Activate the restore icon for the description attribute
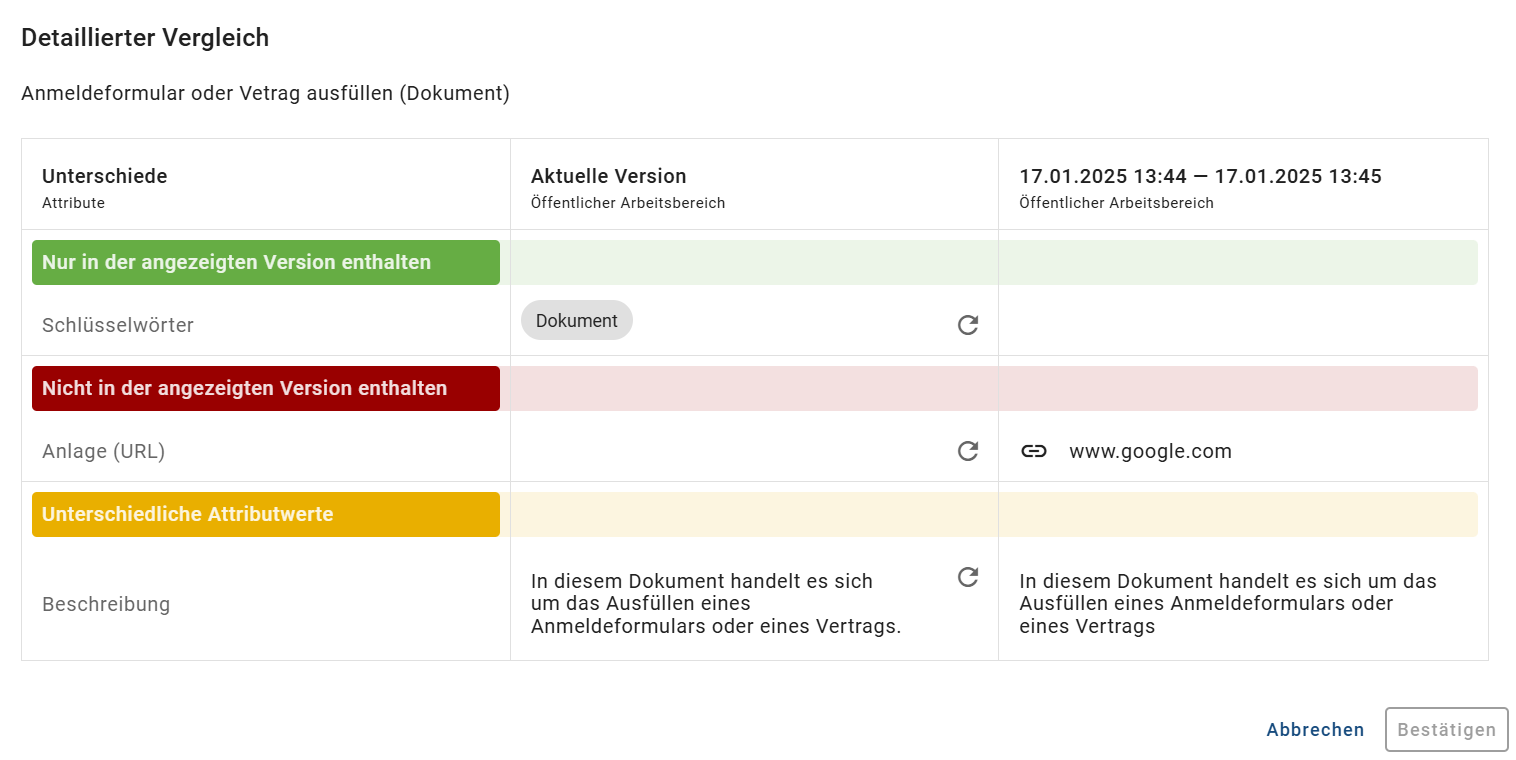1516x760 pixels. click(967, 578)
